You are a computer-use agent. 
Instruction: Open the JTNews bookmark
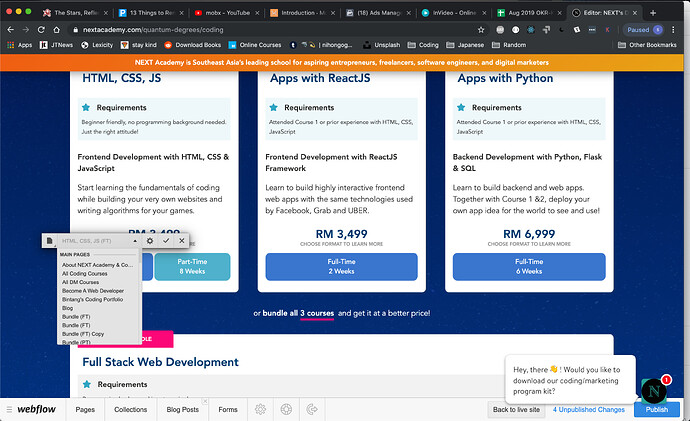tap(56, 45)
